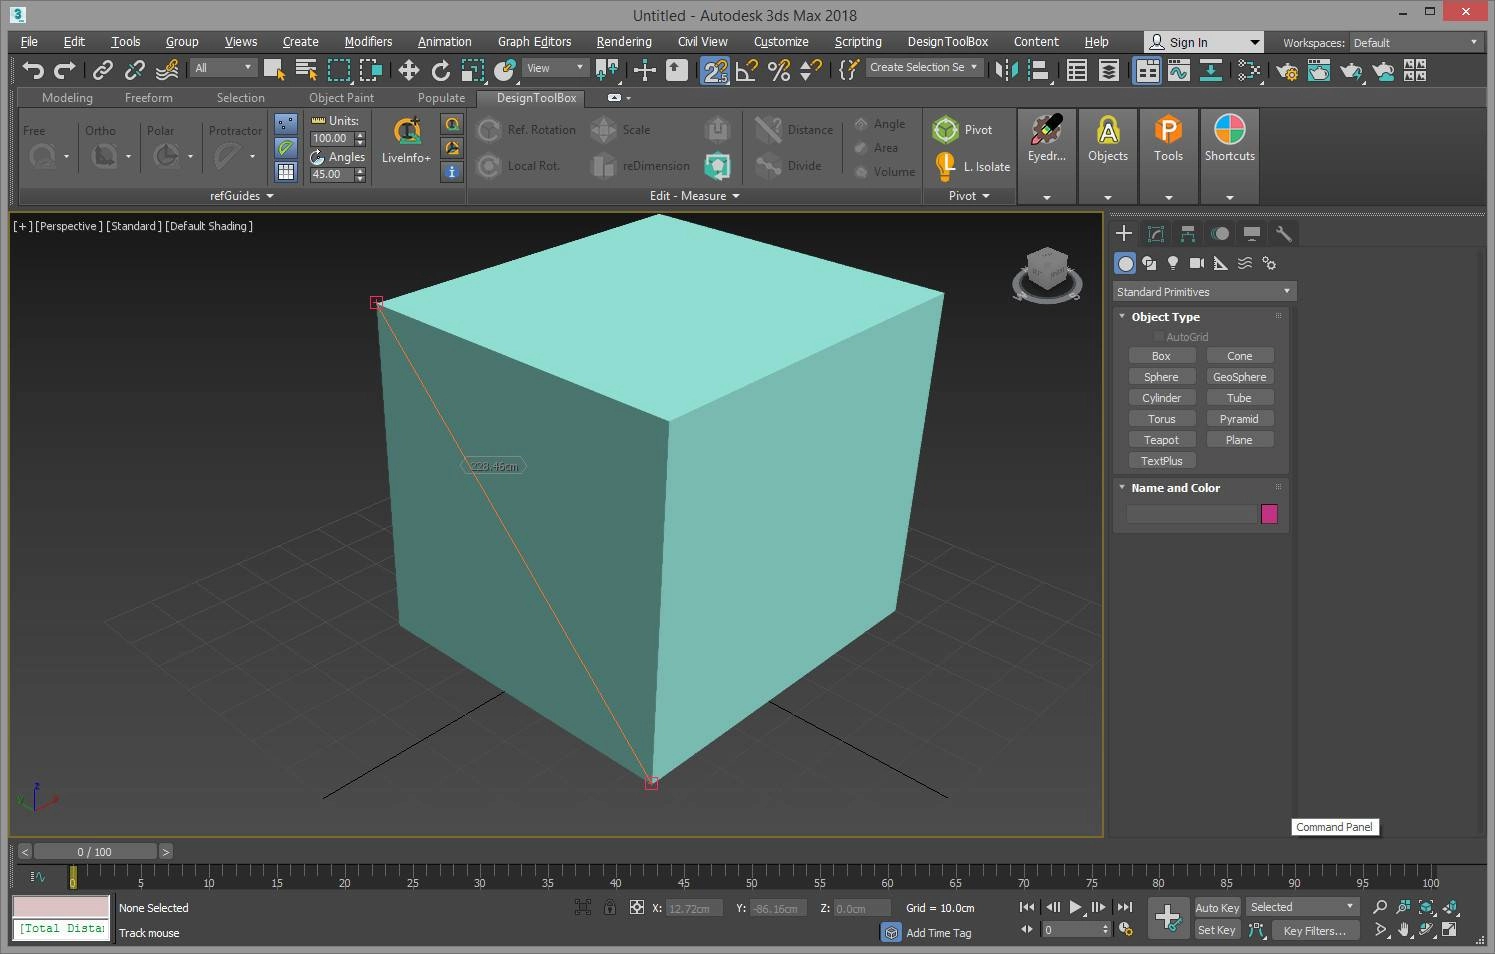The image size is (1495, 954).
Task: Toggle Angle Snap button
Action: (x=746, y=70)
